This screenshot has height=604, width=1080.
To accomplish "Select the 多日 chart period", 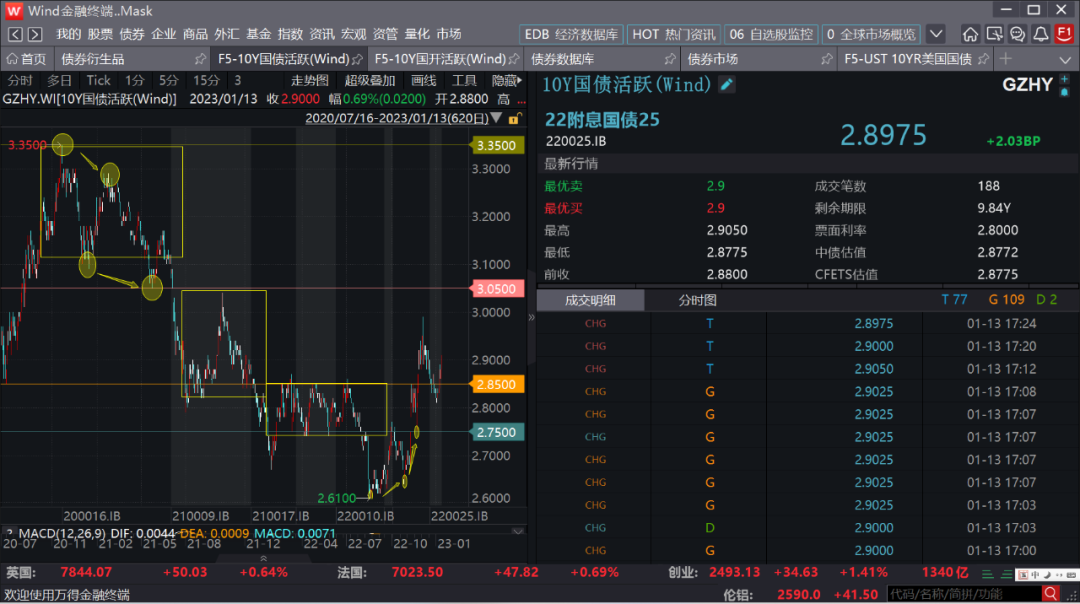I will pyautogui.click(x=59, y=81).
